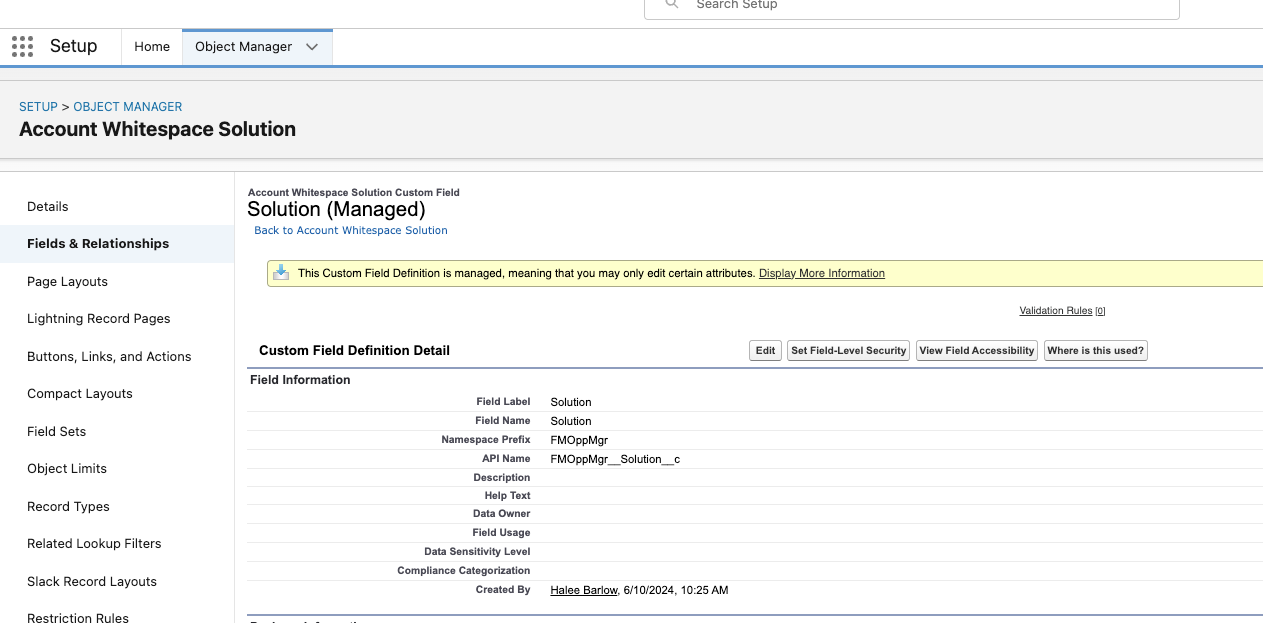Click the Edit button

(765, 351)
